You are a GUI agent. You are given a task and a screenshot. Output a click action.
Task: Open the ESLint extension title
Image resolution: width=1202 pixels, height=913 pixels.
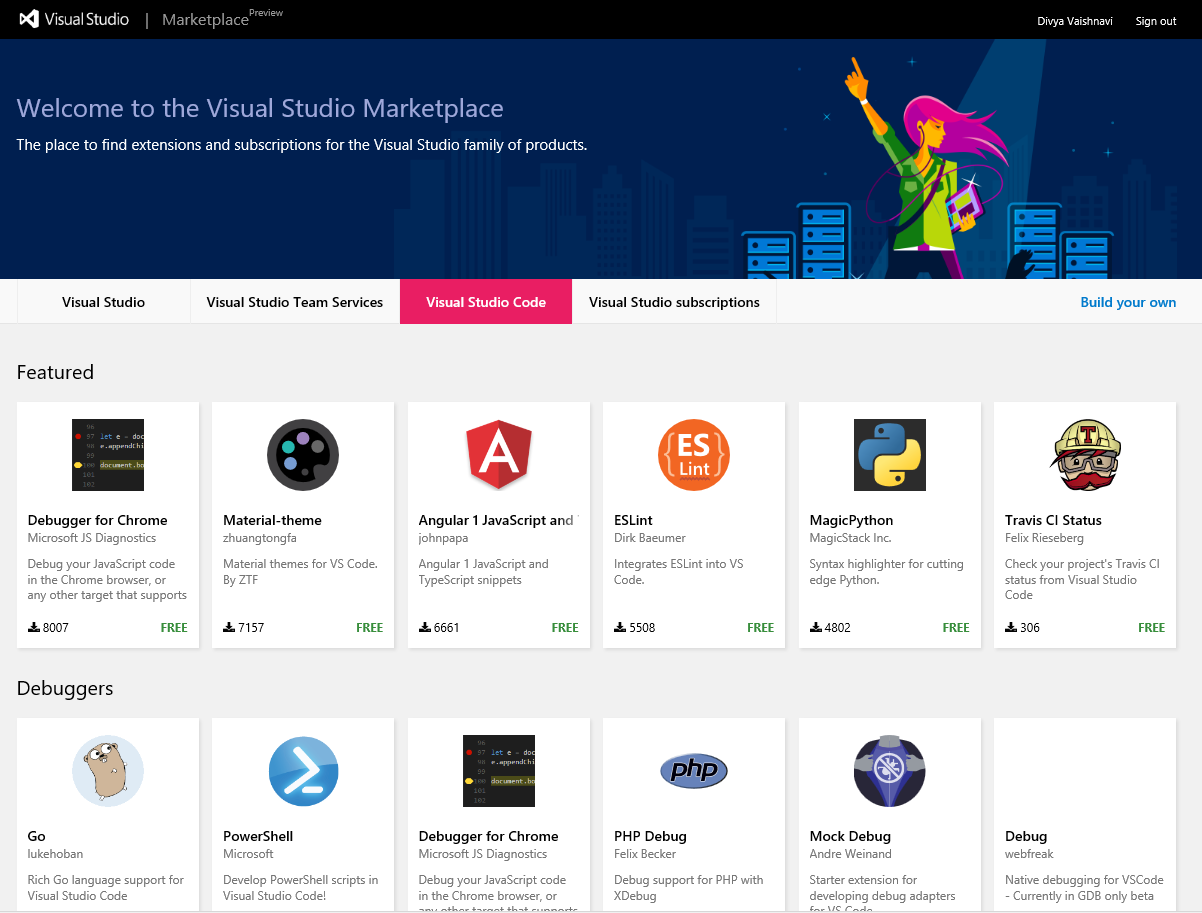pos(633,520)
